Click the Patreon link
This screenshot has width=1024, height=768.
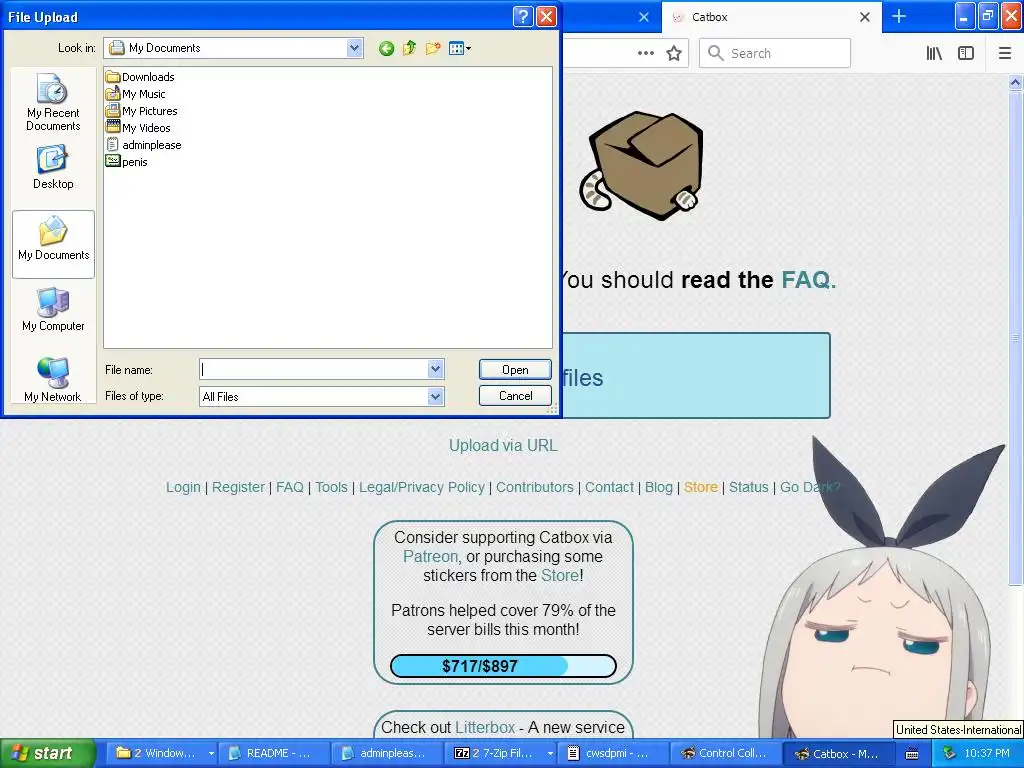(x=431, y=556)
